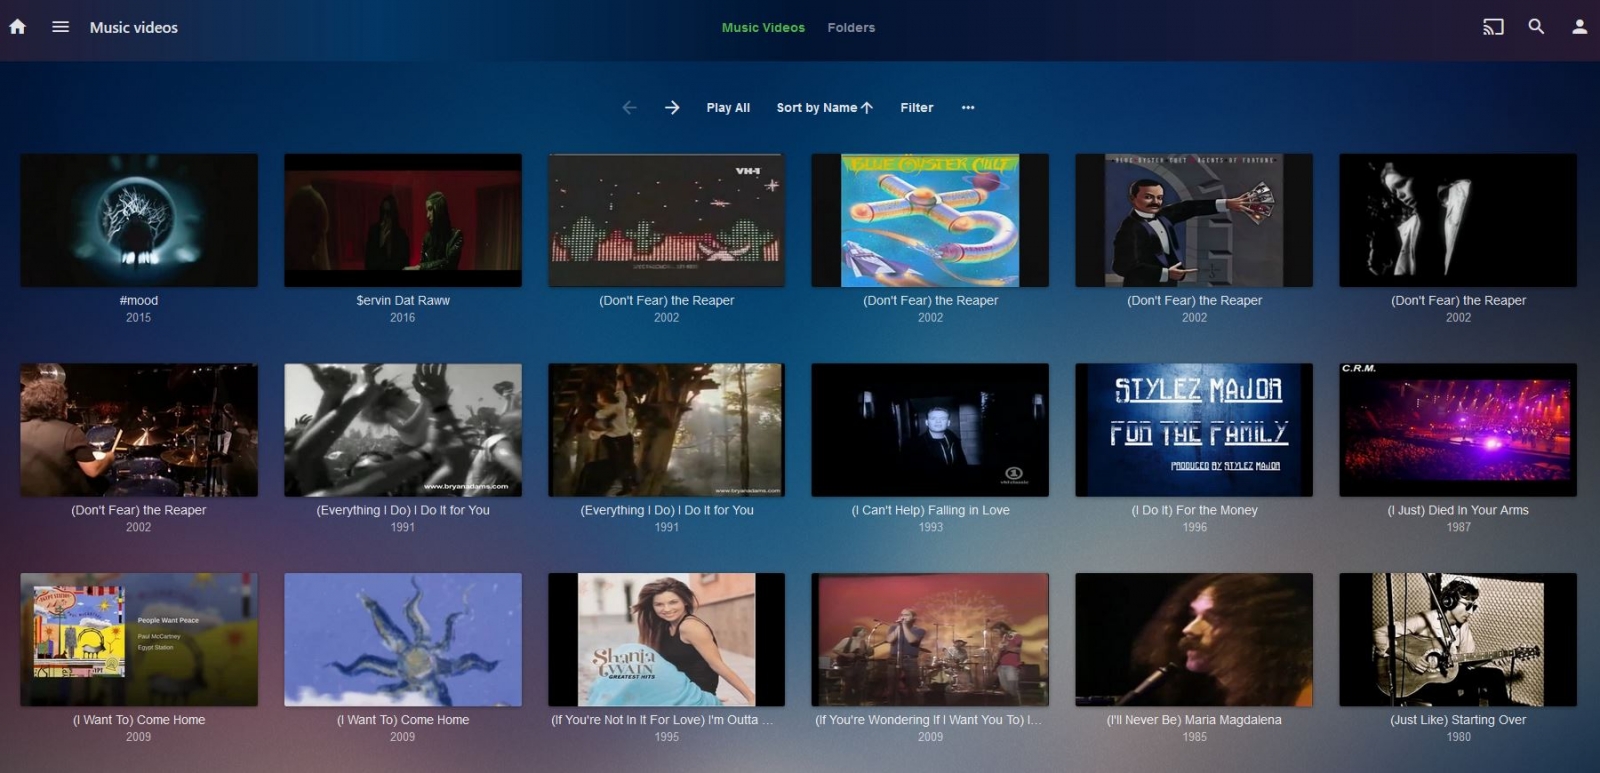
Task: Open the $ervin Dat Raww thumbnail
Action: click(403, 220)
